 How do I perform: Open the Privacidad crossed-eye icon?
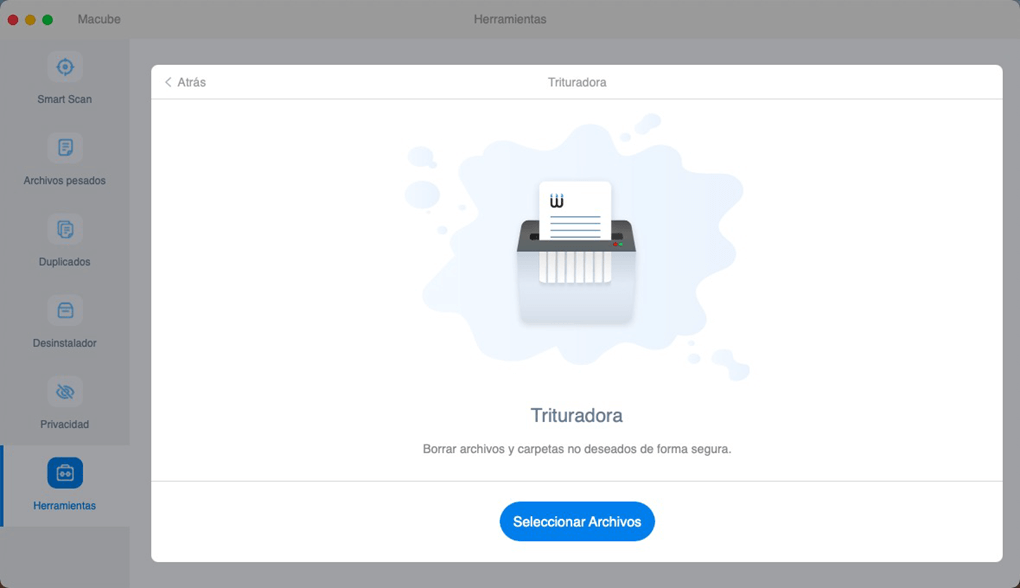tap(64, 392)
